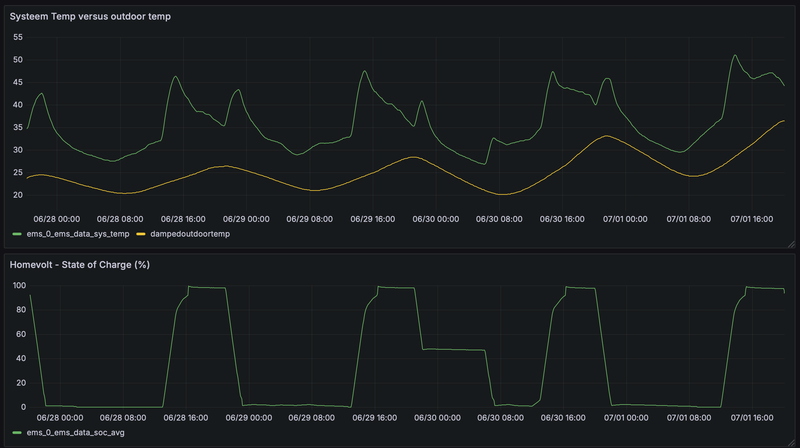
Task: Click the yellow outdoor temp peak near 07/01 00:00
Action: pos(606,136)
